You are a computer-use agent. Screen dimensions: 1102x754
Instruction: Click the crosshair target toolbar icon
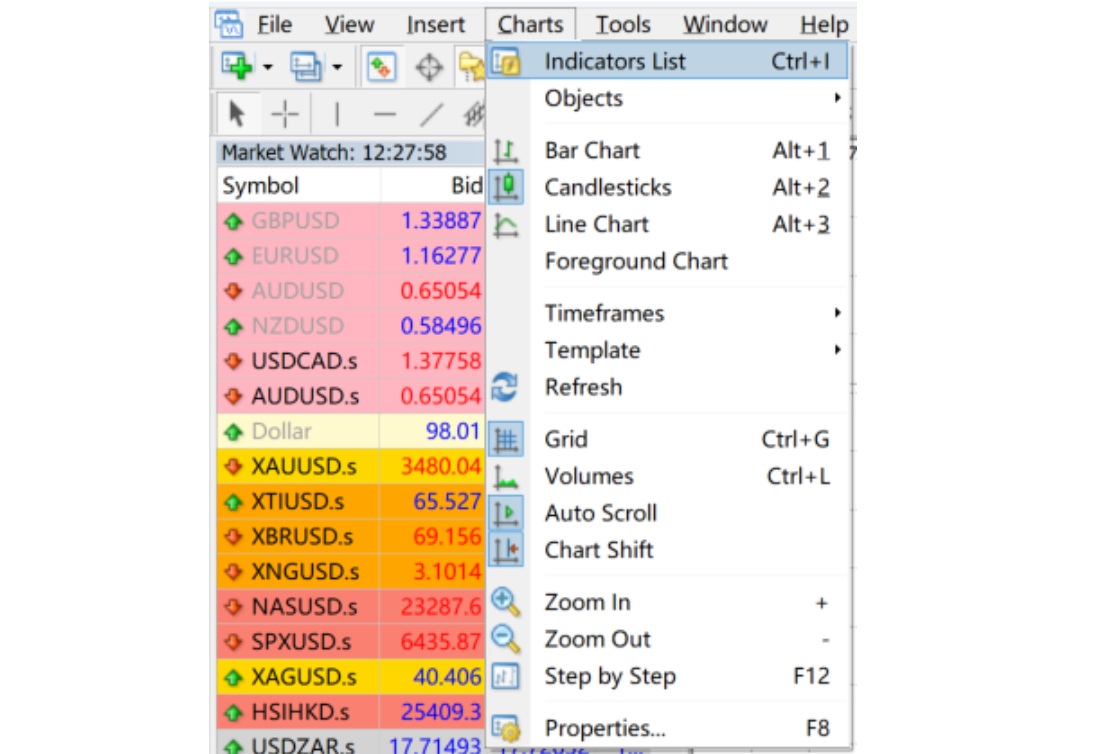(429, 67)
